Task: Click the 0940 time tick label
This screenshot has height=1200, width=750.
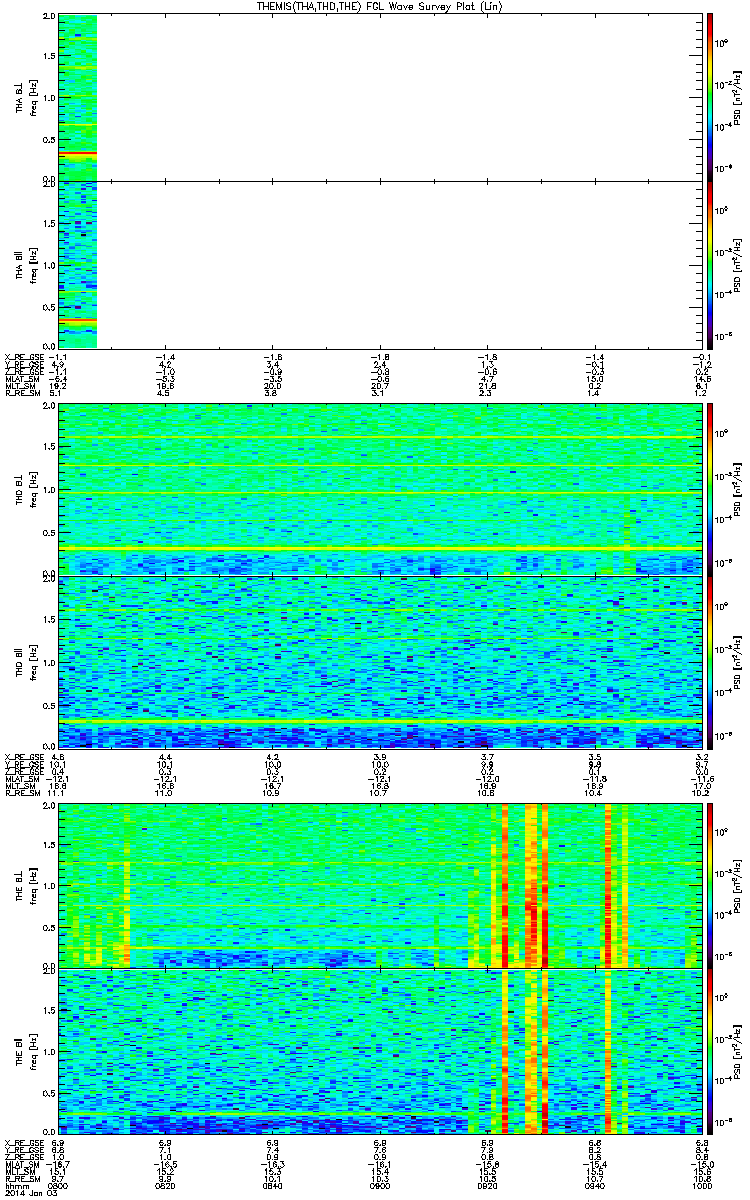Action: pos(594,1185)
